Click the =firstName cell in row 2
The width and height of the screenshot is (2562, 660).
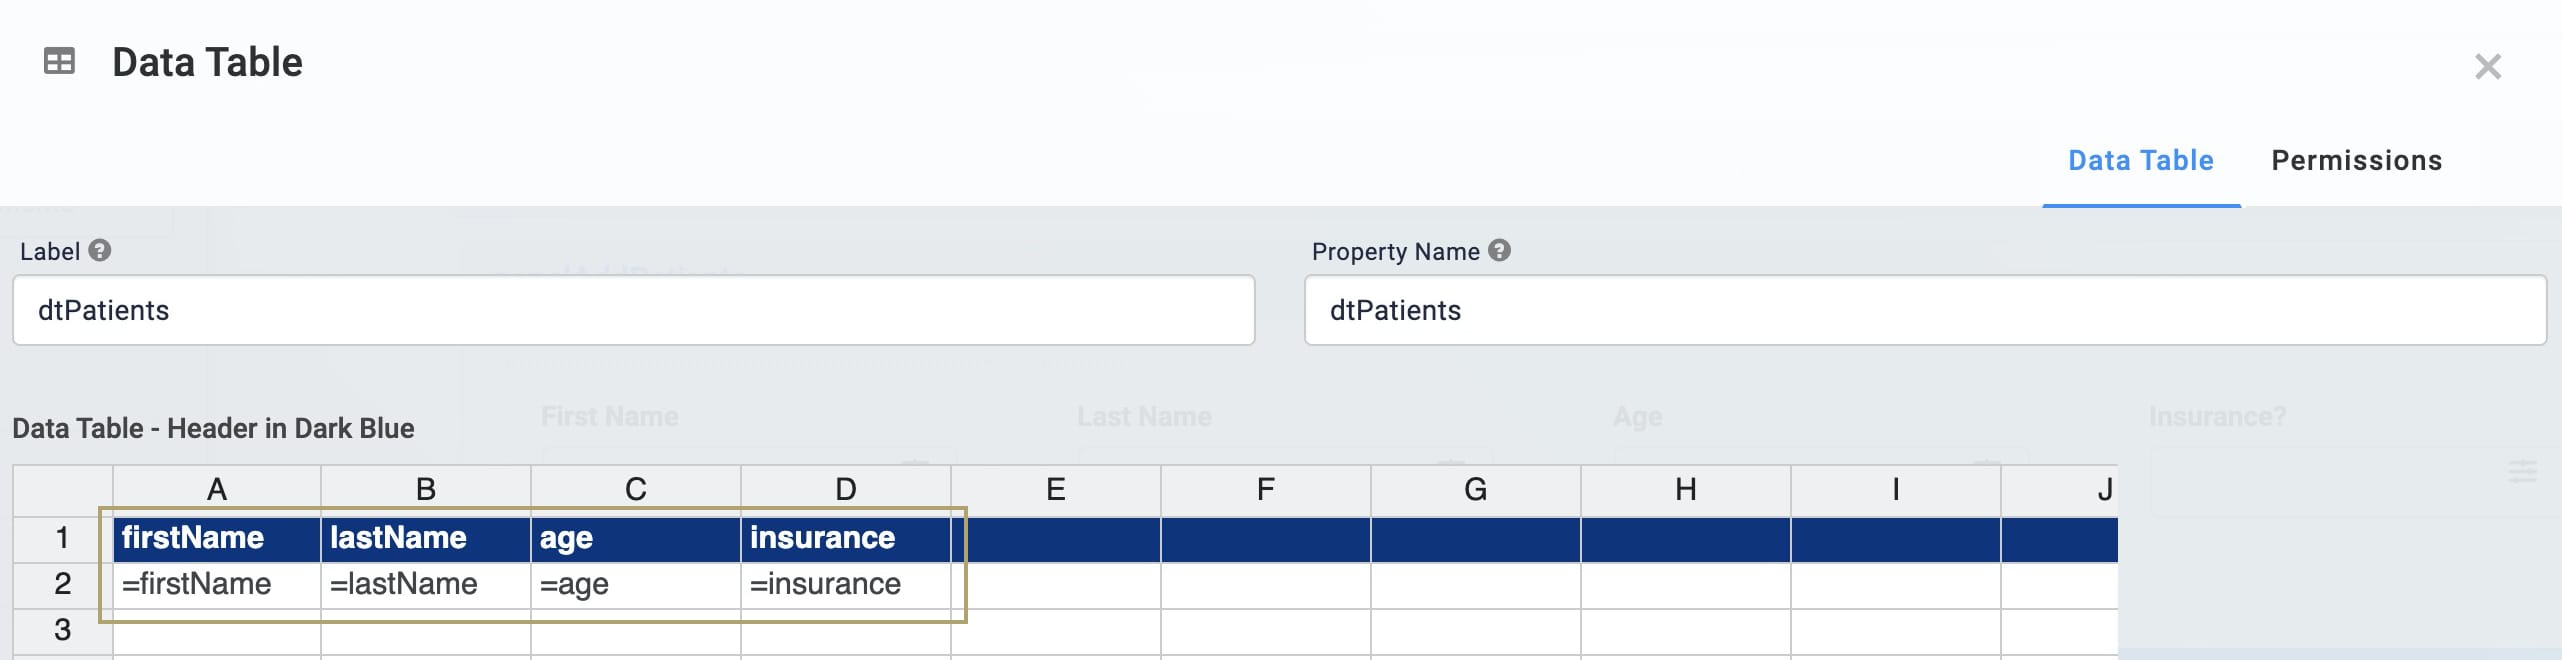217,585
